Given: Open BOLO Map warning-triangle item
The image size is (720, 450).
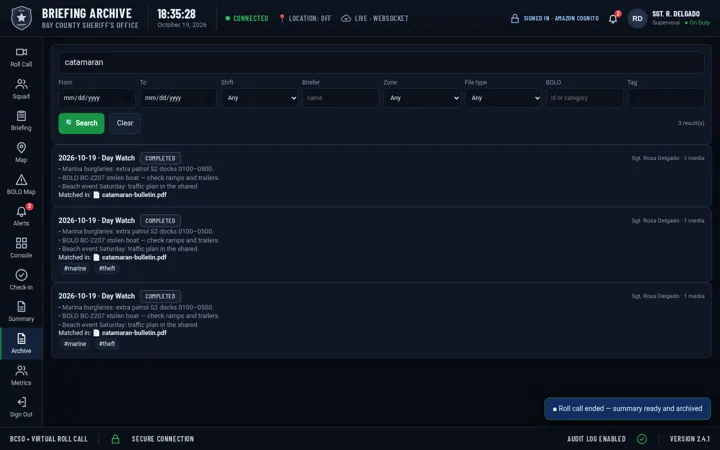Looking at the screenshot, I should [x=21, y=185].
